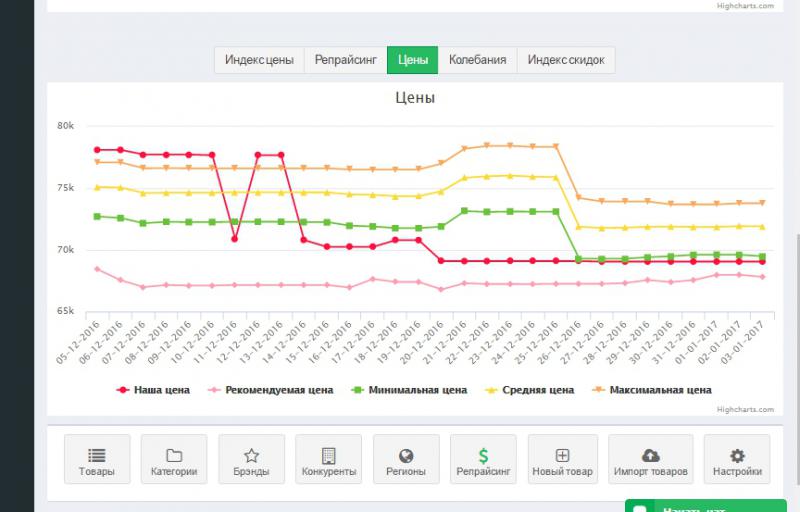The image size is (800, 512).
Task: Hide Максимальная цена legend entry
Action: (x=654, y=390)
